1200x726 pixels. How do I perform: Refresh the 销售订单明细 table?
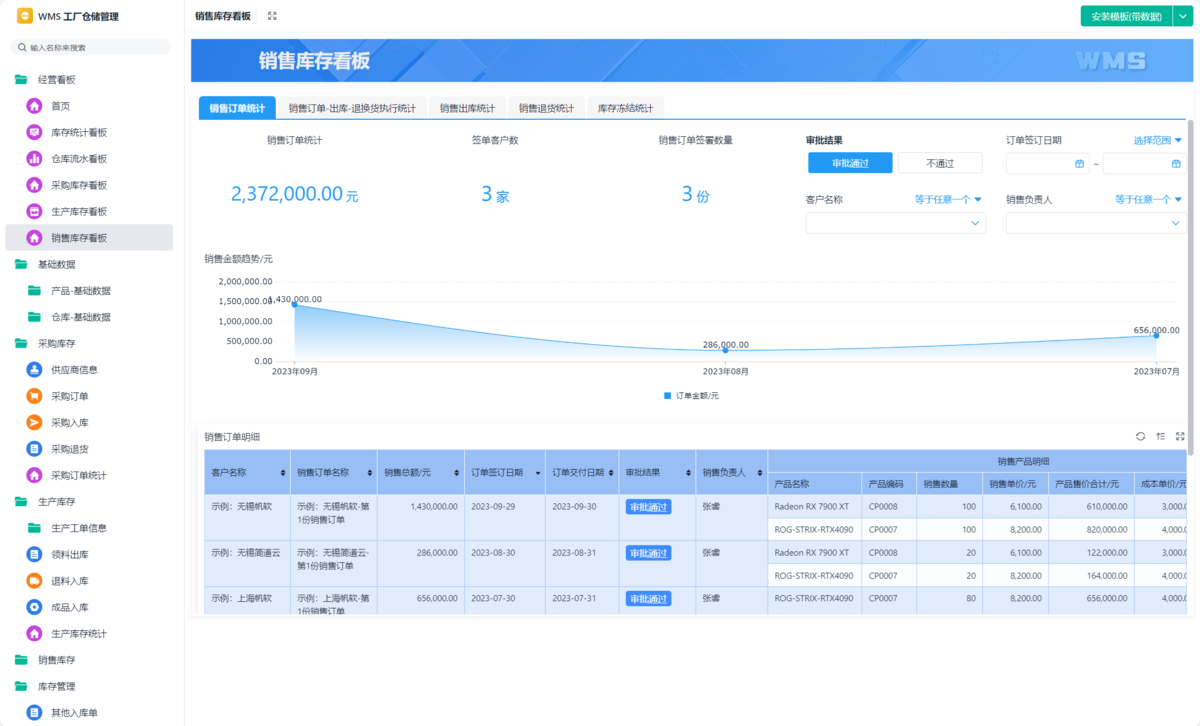pyautogui.click(x=1140, y=436)
